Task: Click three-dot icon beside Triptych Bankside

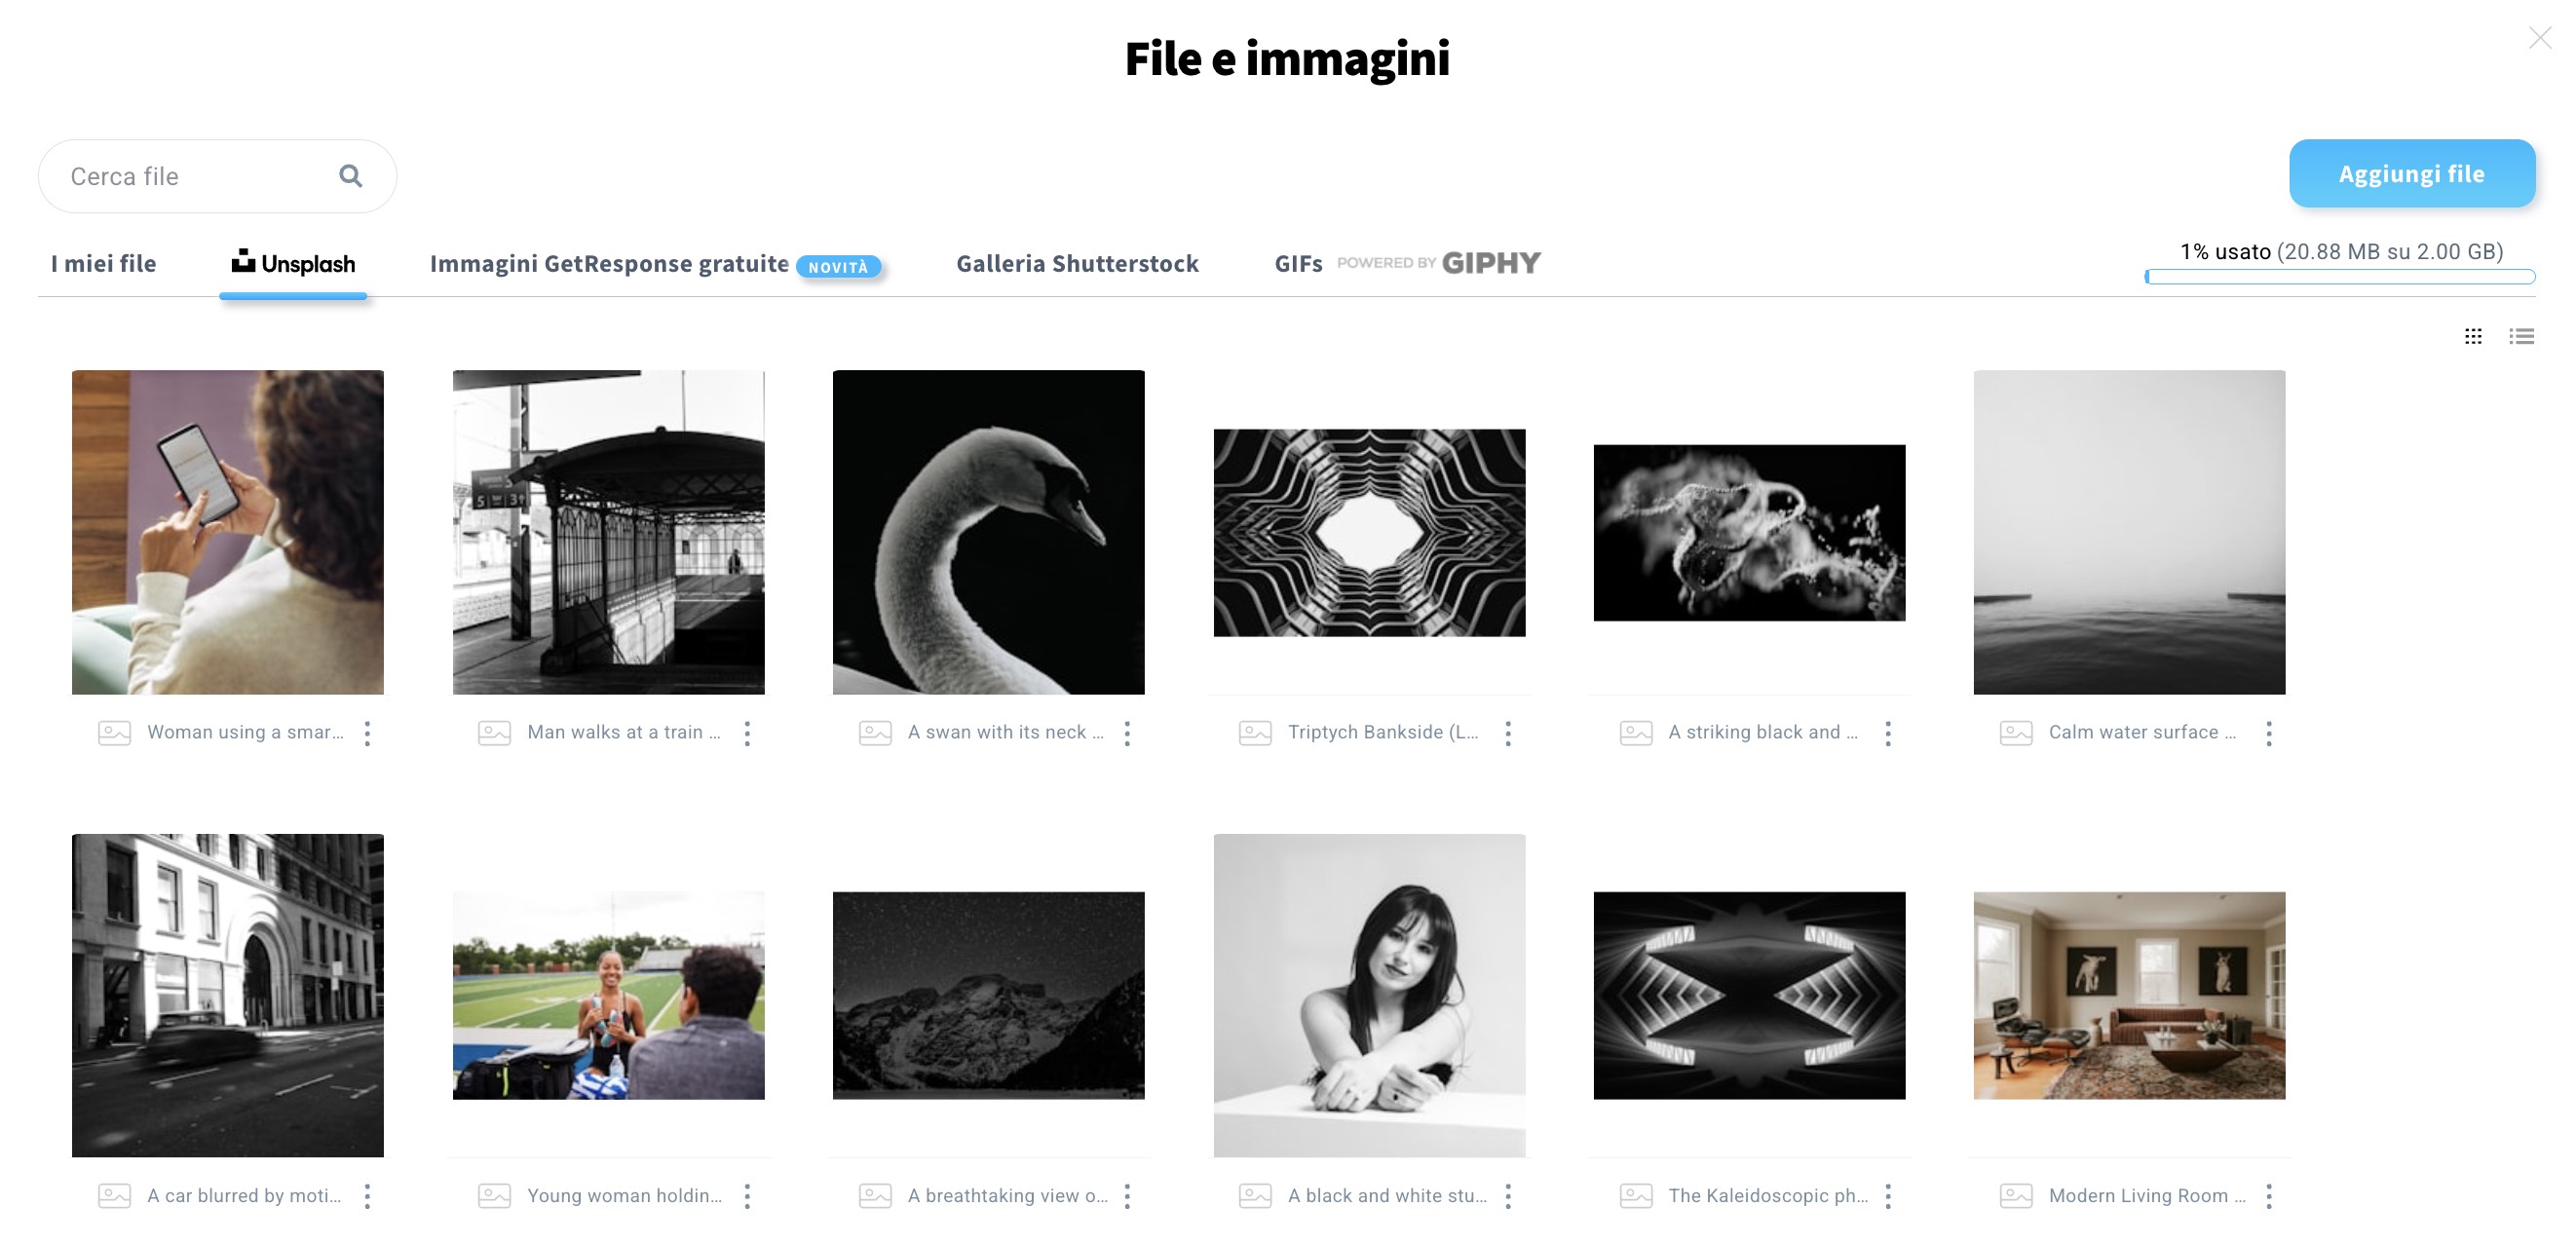Action: [x=1508, y=733]
